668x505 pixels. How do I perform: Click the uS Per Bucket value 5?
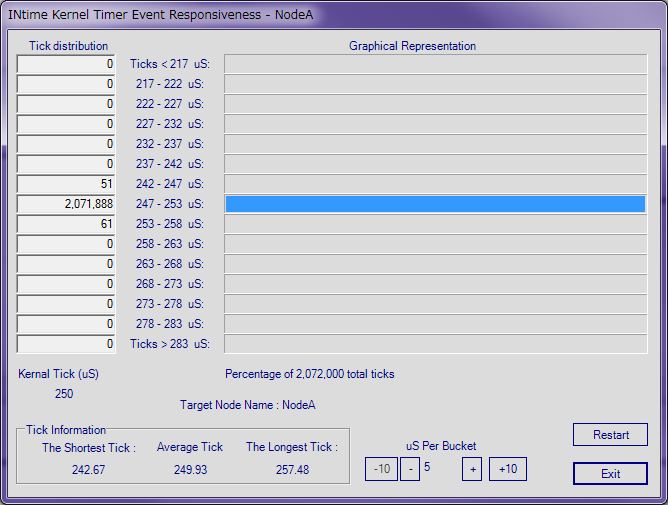pos(427,467)
